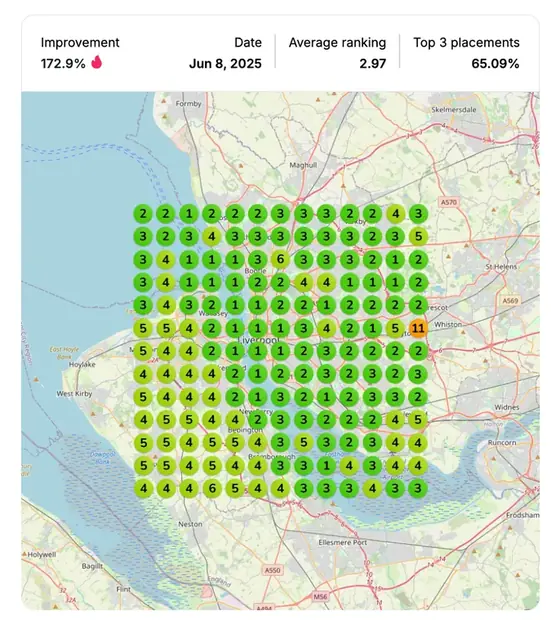Viewport: 551px width, 620px height.
Task: Click the St Helens map label
Action: [x=501, y=267]
